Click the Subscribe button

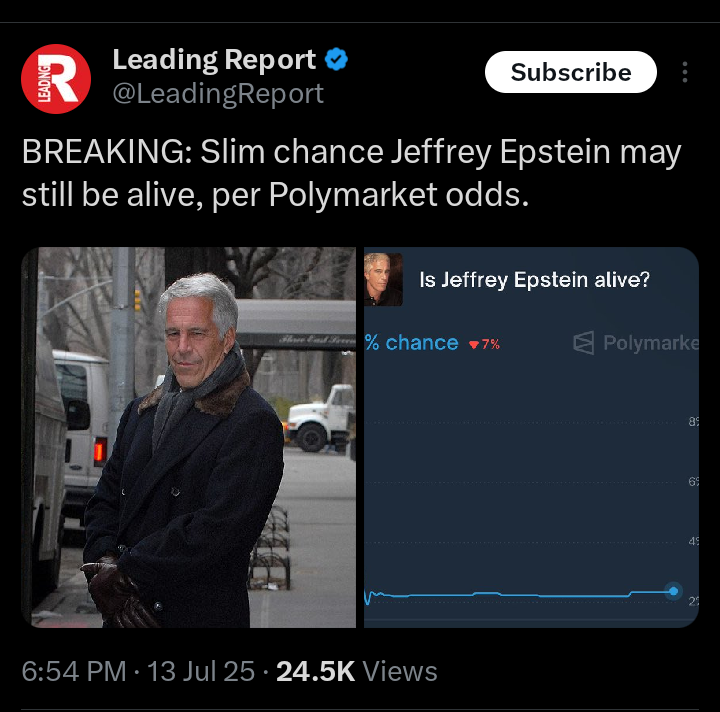click(x=571, y=72)
